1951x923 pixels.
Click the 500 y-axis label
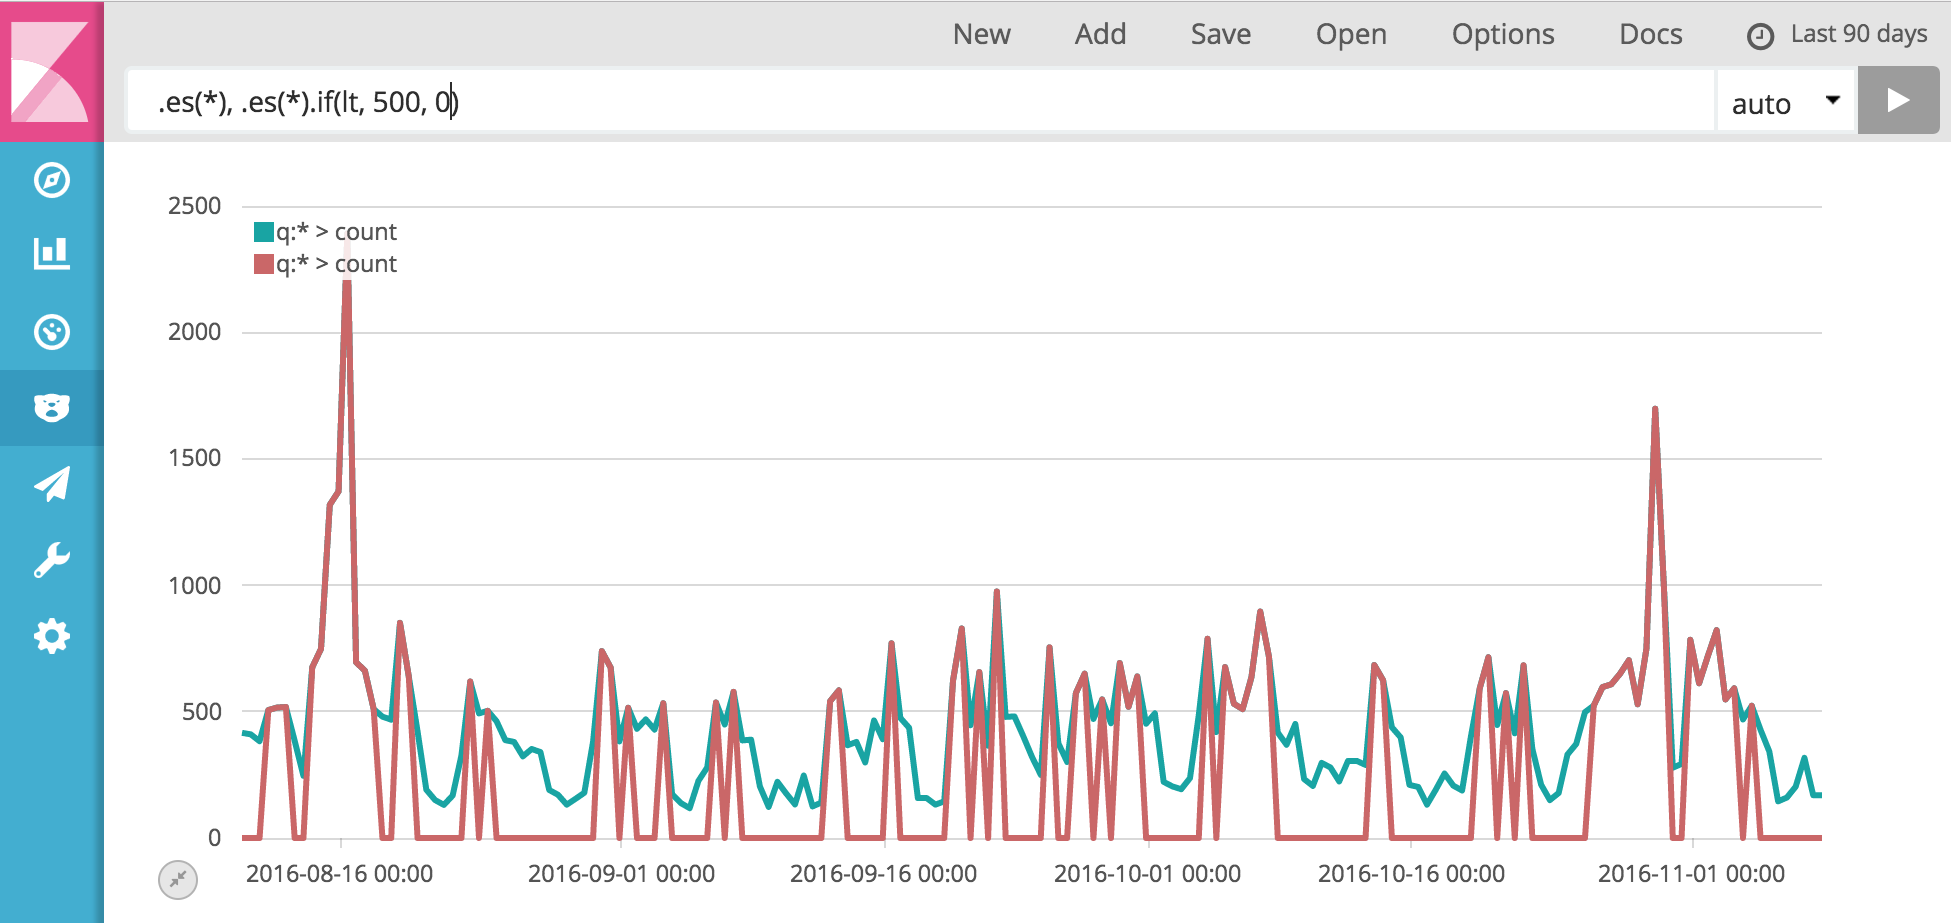pyautogui.click(x=201, y=712)
